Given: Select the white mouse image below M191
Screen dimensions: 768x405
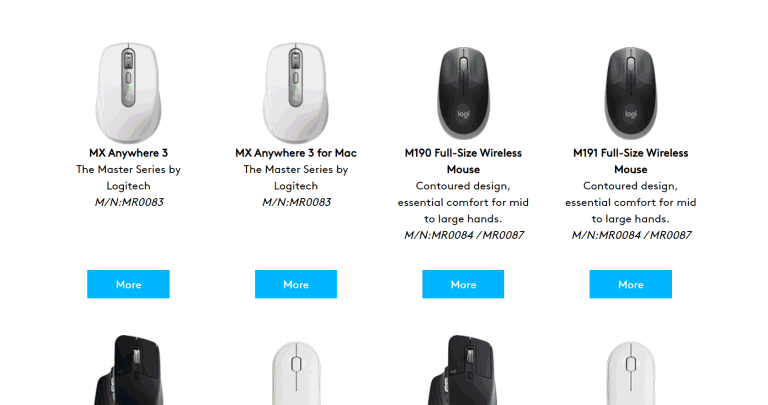Looking at the screenshot, I should (630, 373).
